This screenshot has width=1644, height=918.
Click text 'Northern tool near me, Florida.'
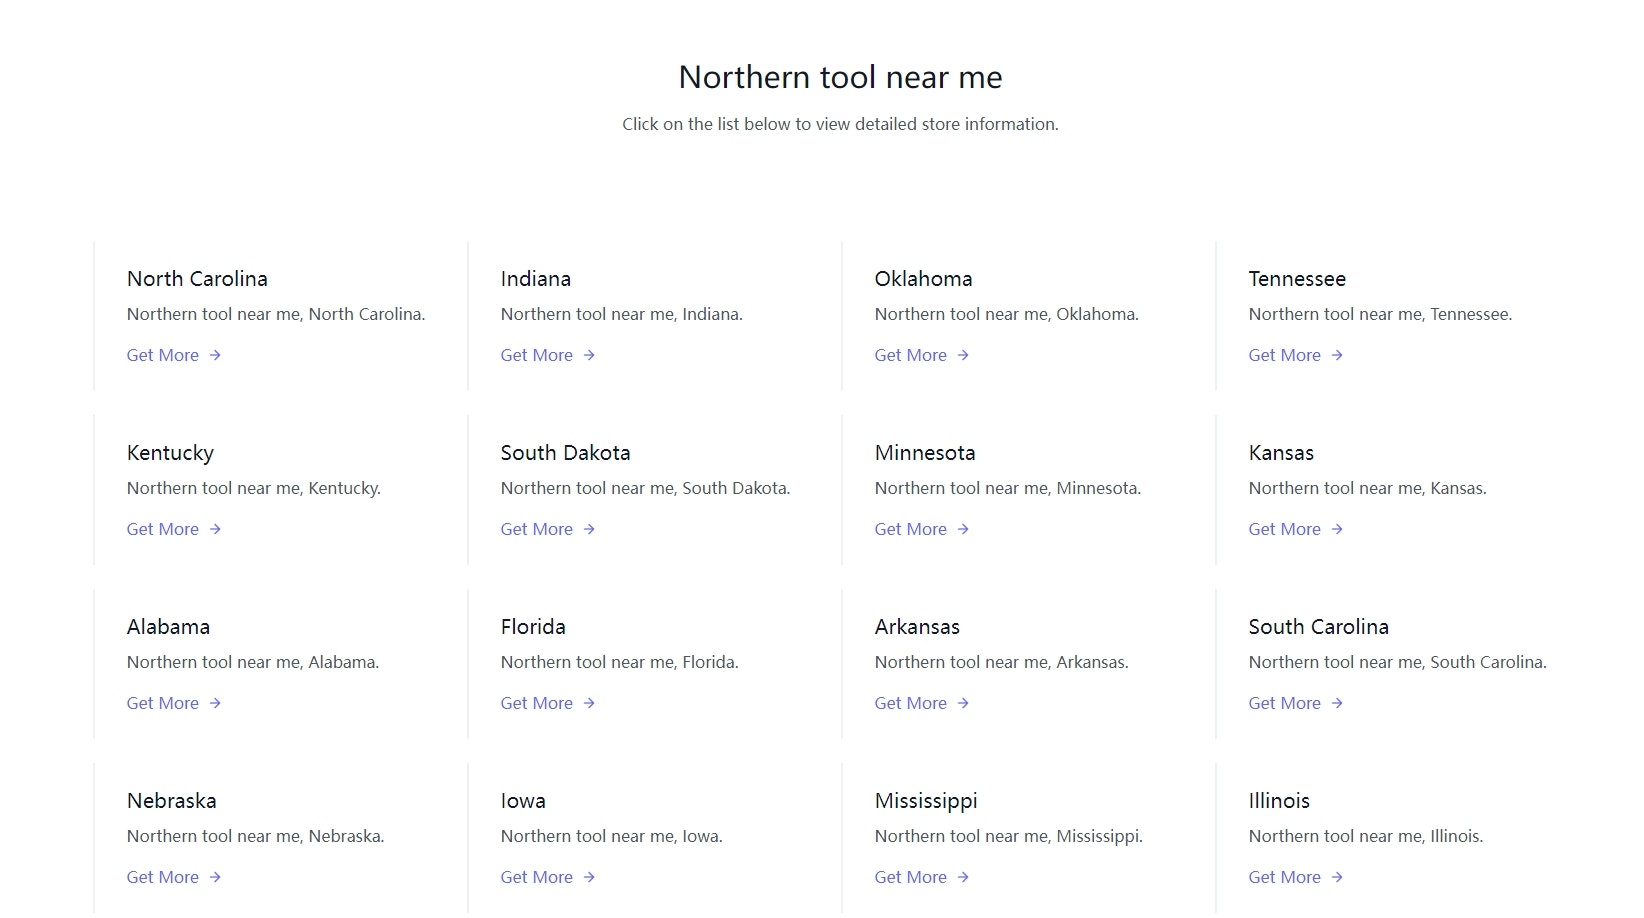click(x=619, y=662)
